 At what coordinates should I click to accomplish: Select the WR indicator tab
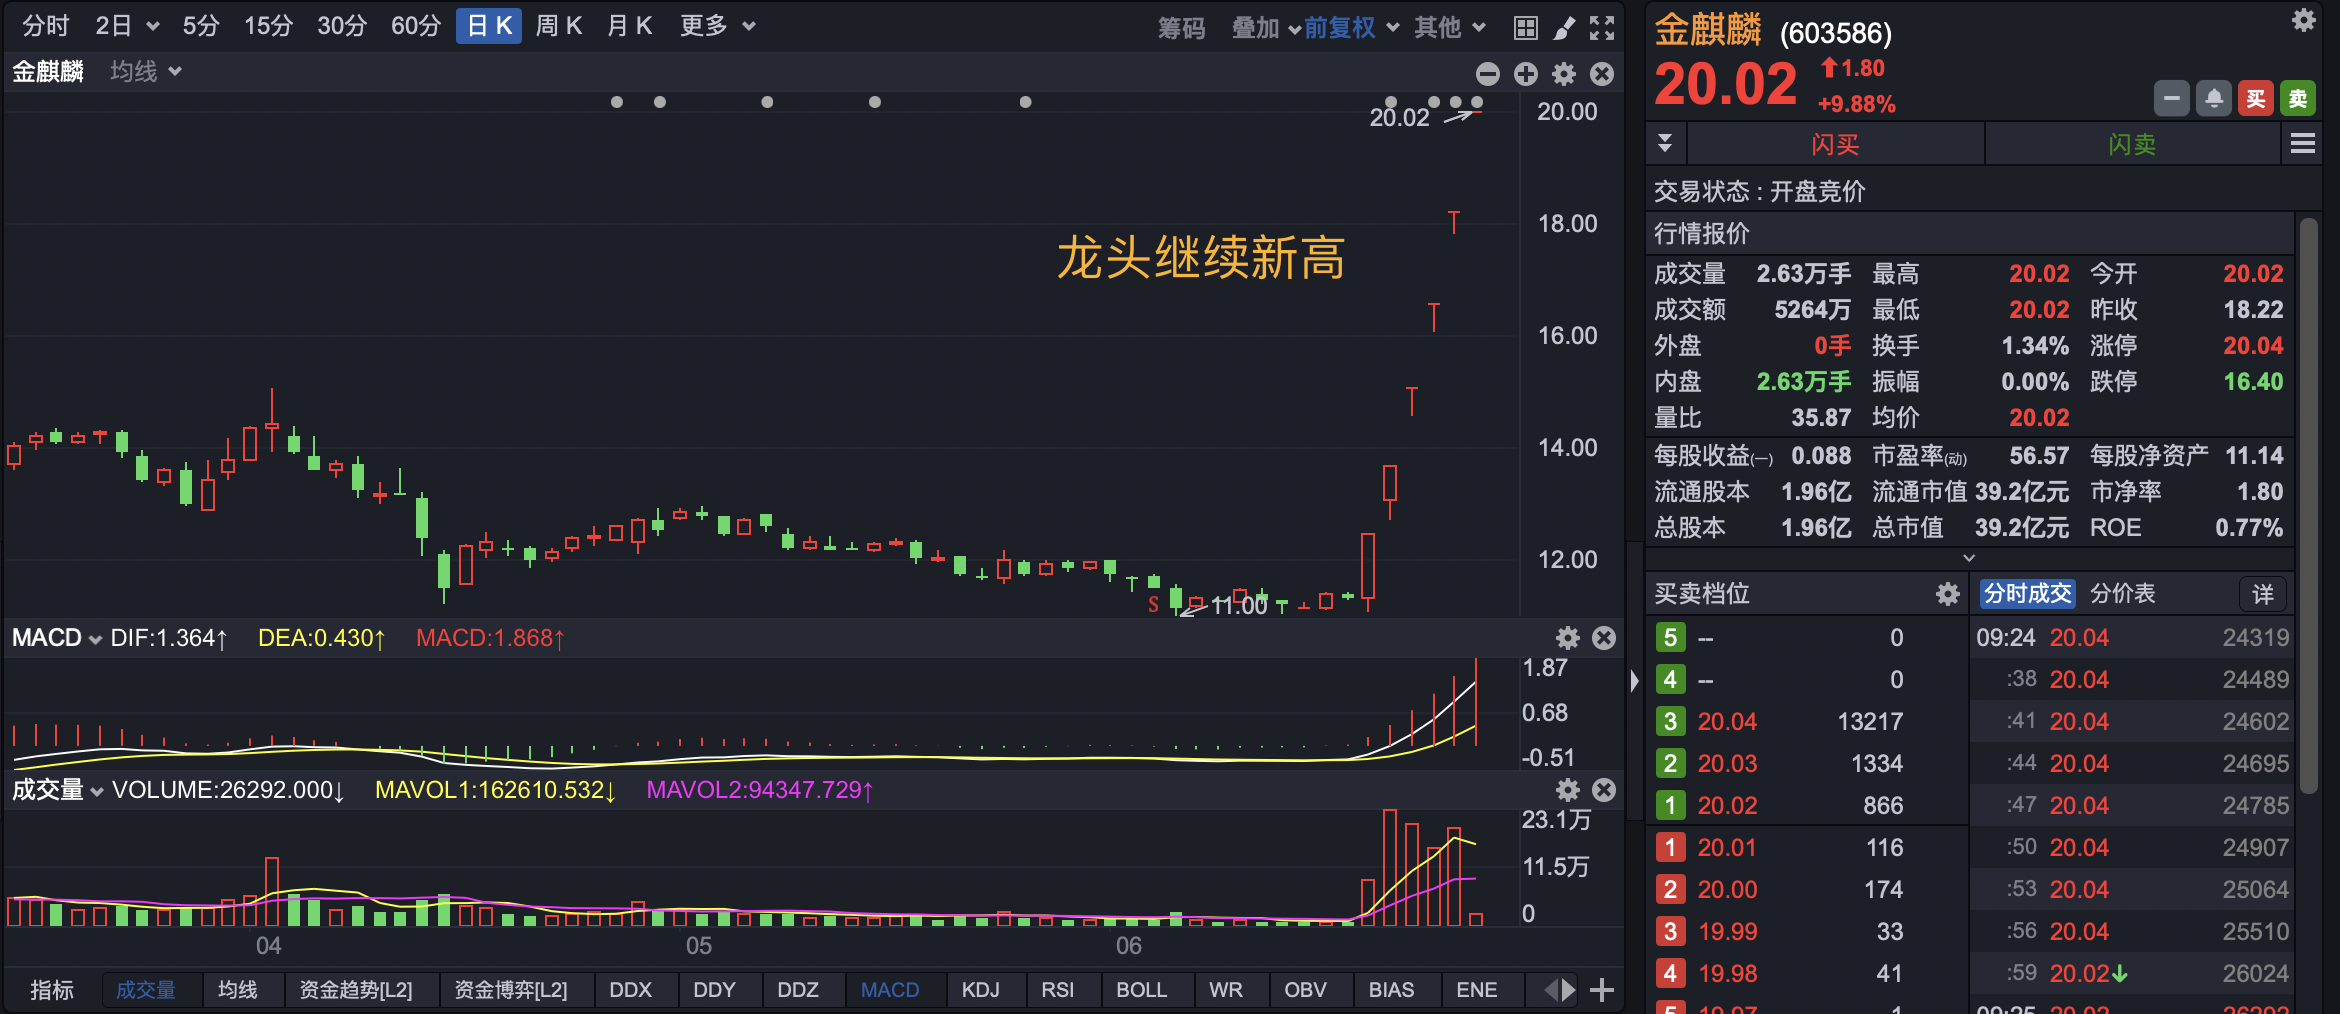(1225, 990)
